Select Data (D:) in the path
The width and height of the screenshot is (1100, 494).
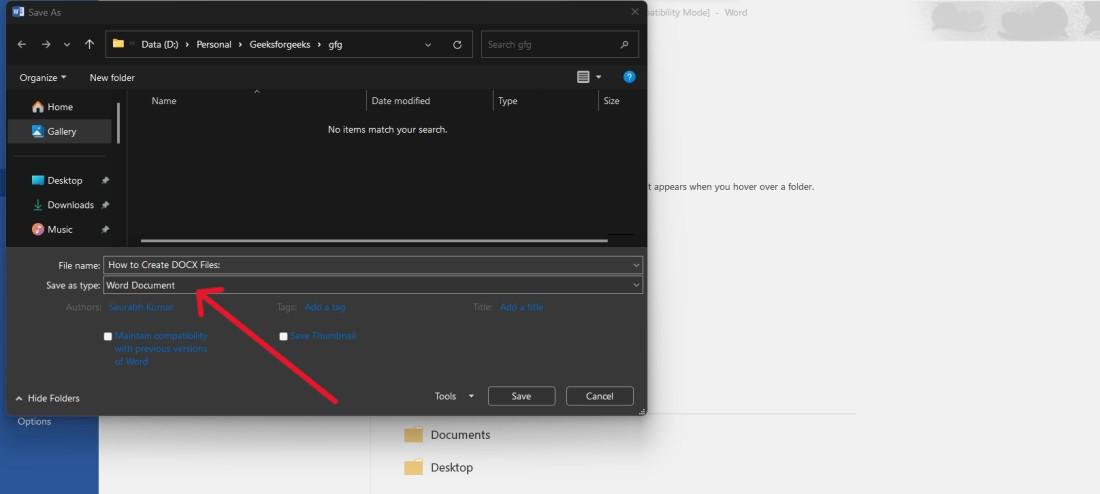pos(160,44)
